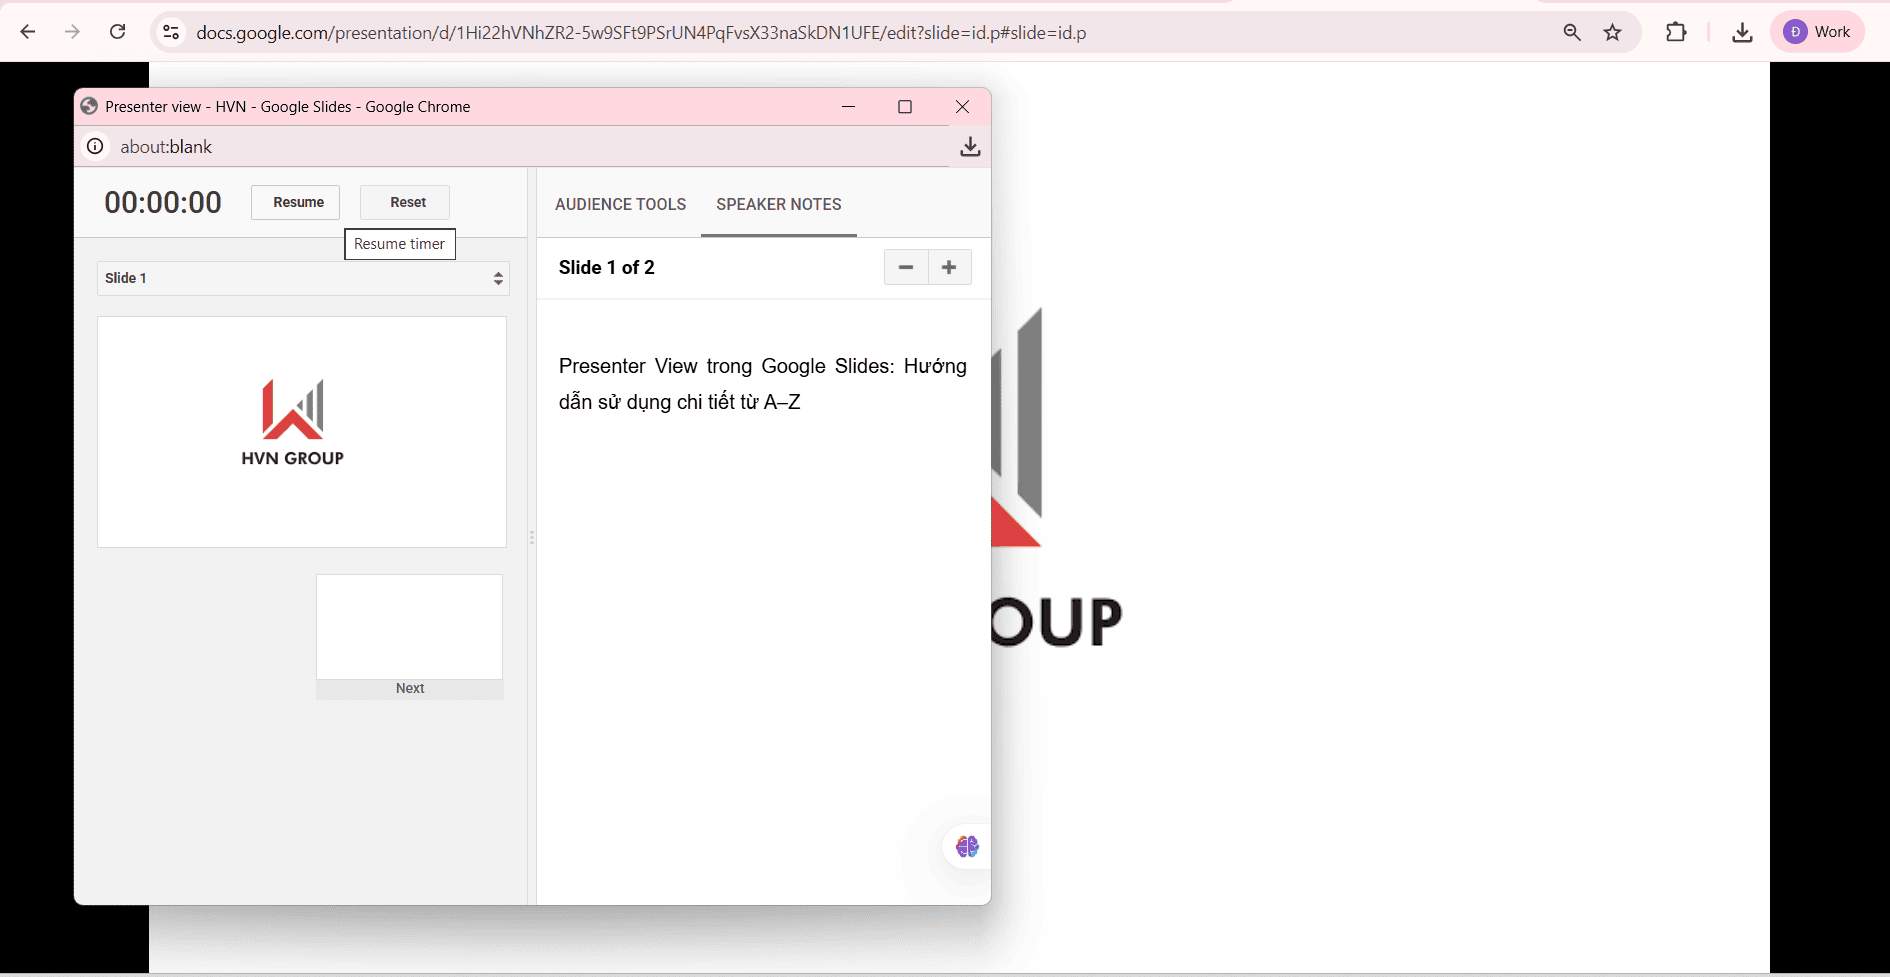Decrease the speaker notes text size
The height and width of the screenshot is (977, 1890).
(x=906, y=267)
